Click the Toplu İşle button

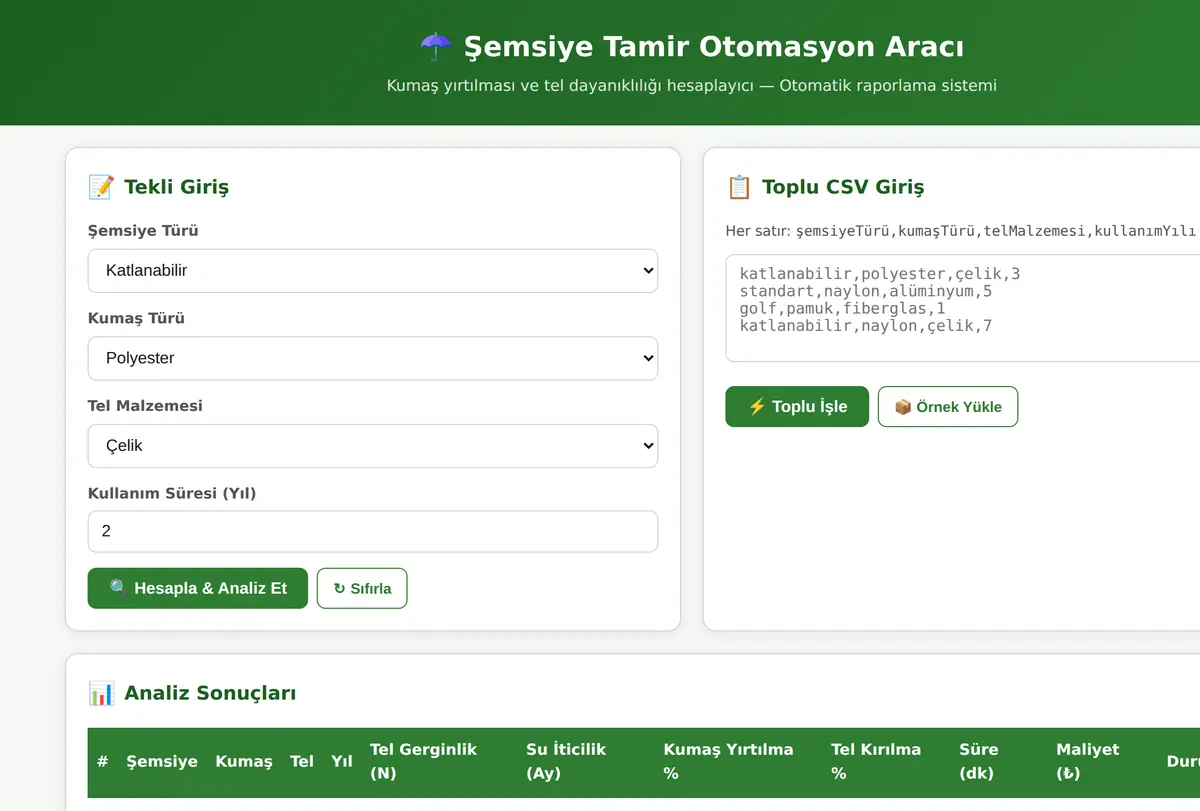(797, 406)
